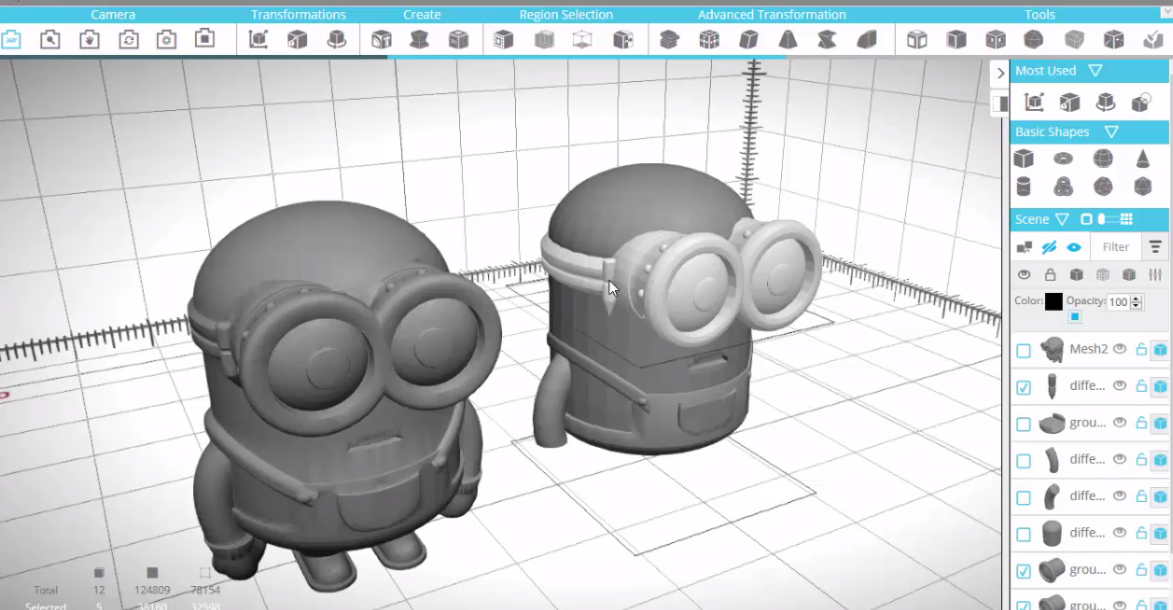Click the orbit camera tool with circular arrows
1173x610 pixels.
(x=128, y=40)
